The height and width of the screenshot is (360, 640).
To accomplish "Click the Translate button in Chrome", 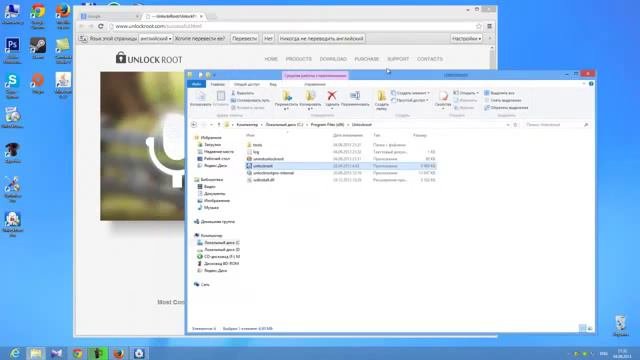I will 244,38.
